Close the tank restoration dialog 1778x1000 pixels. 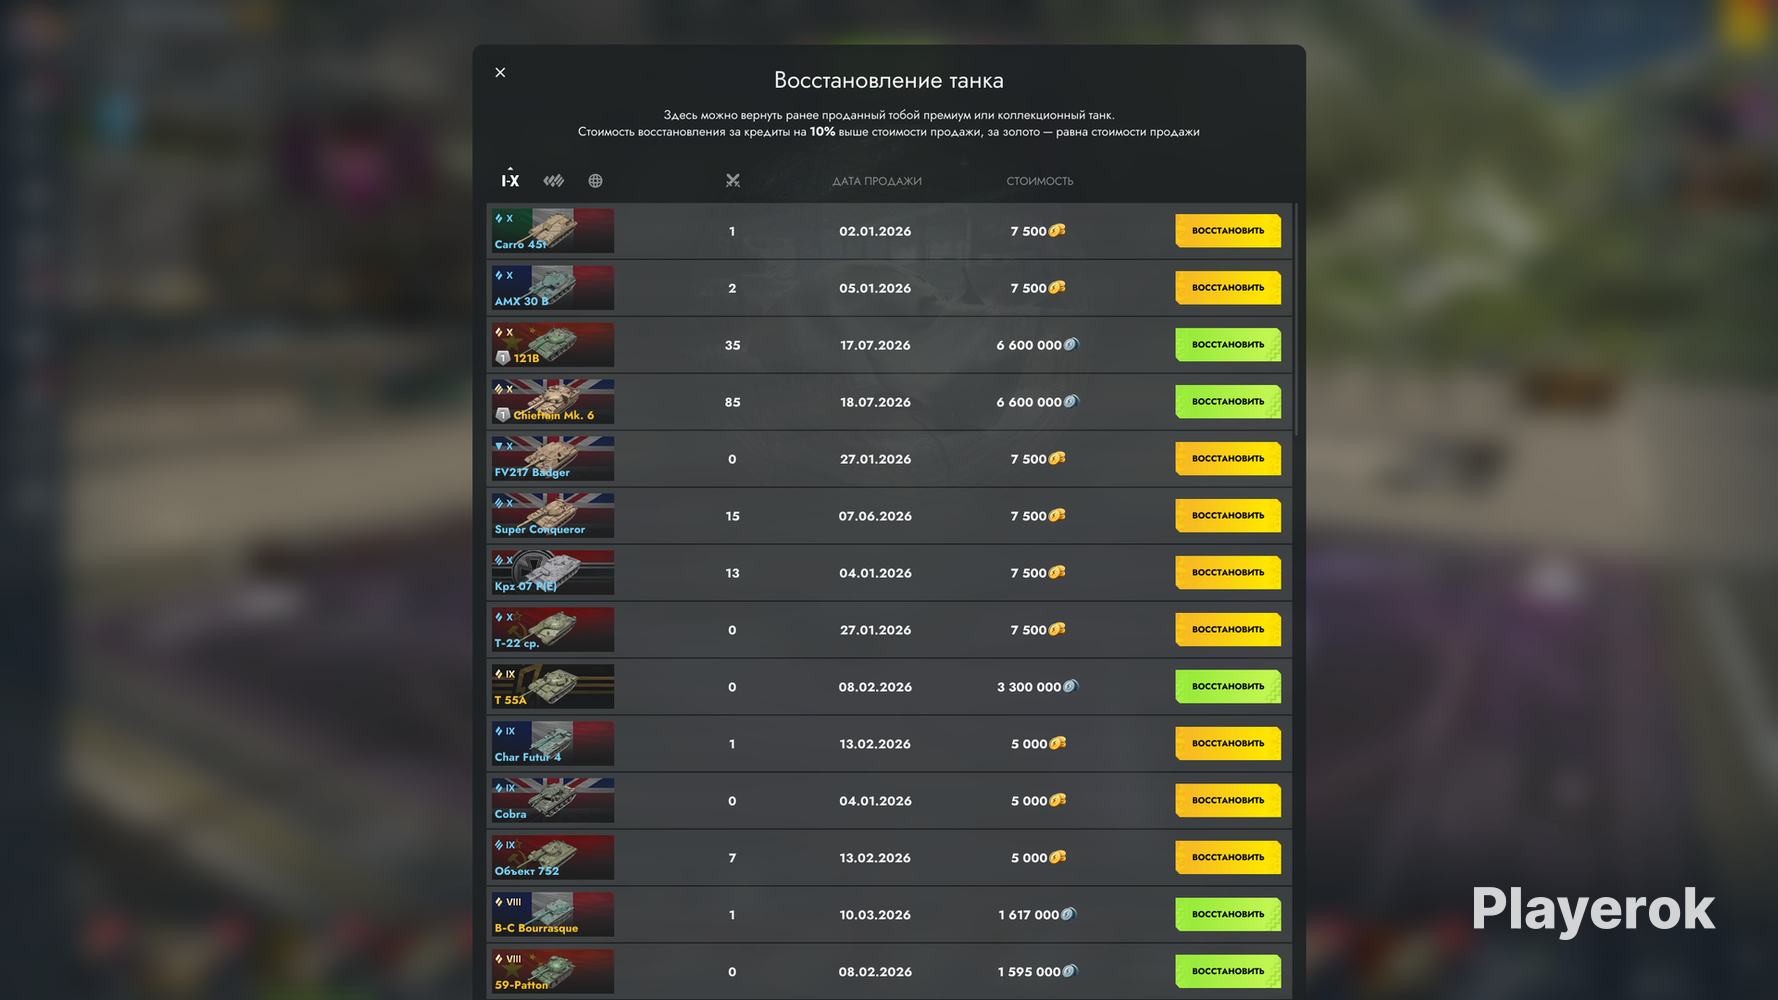click(x=500, y=72)
